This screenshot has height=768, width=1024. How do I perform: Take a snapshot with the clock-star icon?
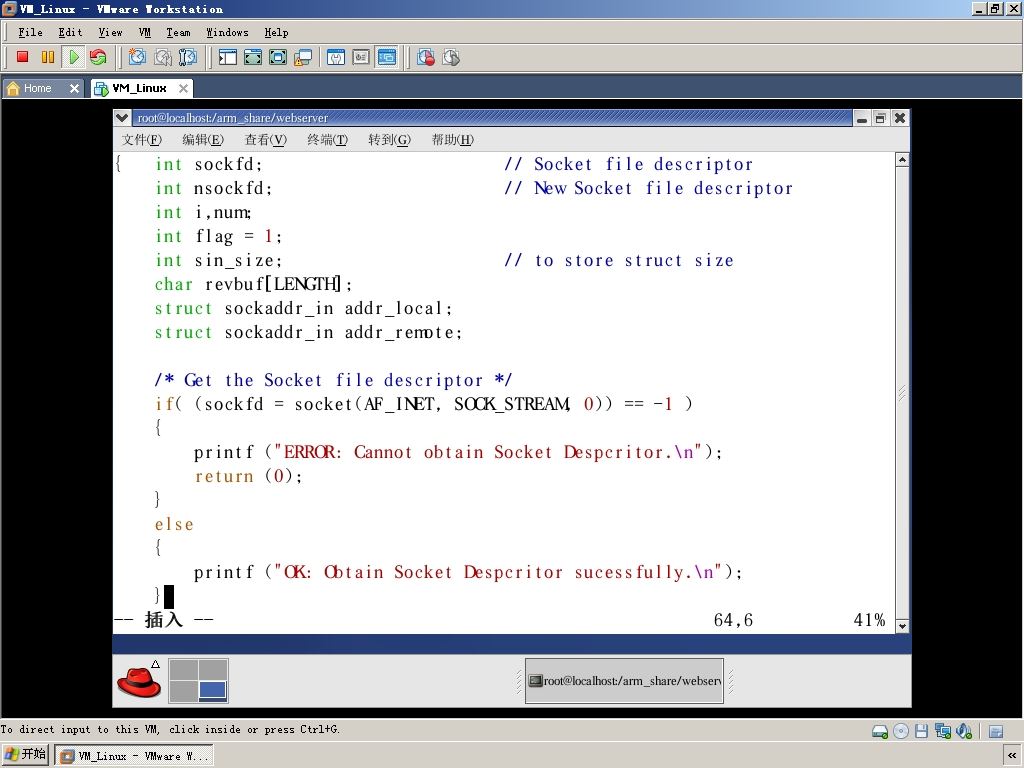137,57
